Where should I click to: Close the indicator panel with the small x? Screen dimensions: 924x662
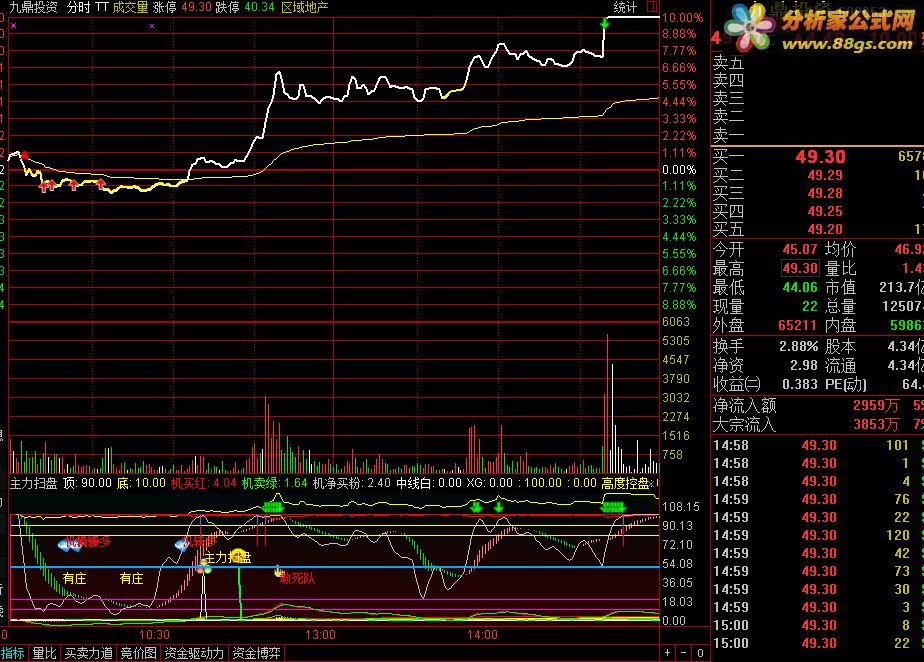652,484
